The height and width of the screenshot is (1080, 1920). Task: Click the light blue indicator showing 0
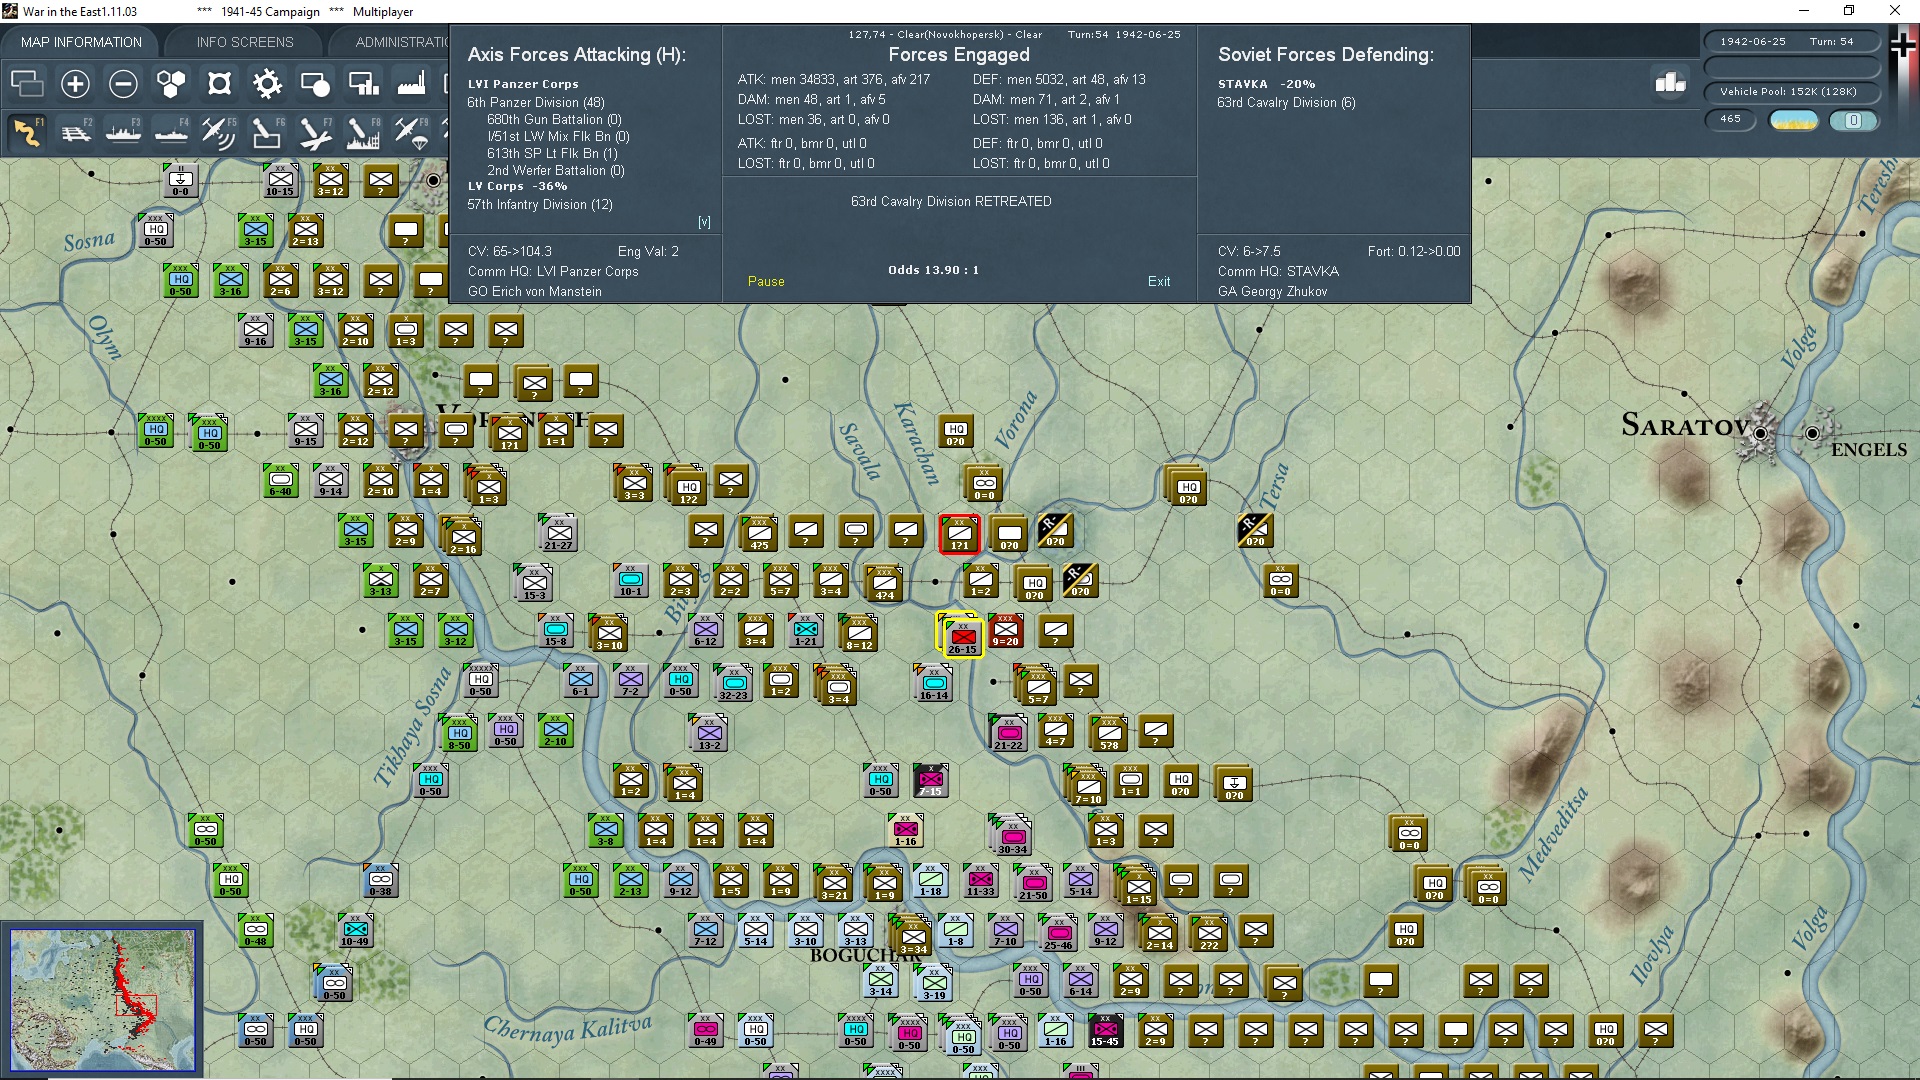pos(1854,120)
